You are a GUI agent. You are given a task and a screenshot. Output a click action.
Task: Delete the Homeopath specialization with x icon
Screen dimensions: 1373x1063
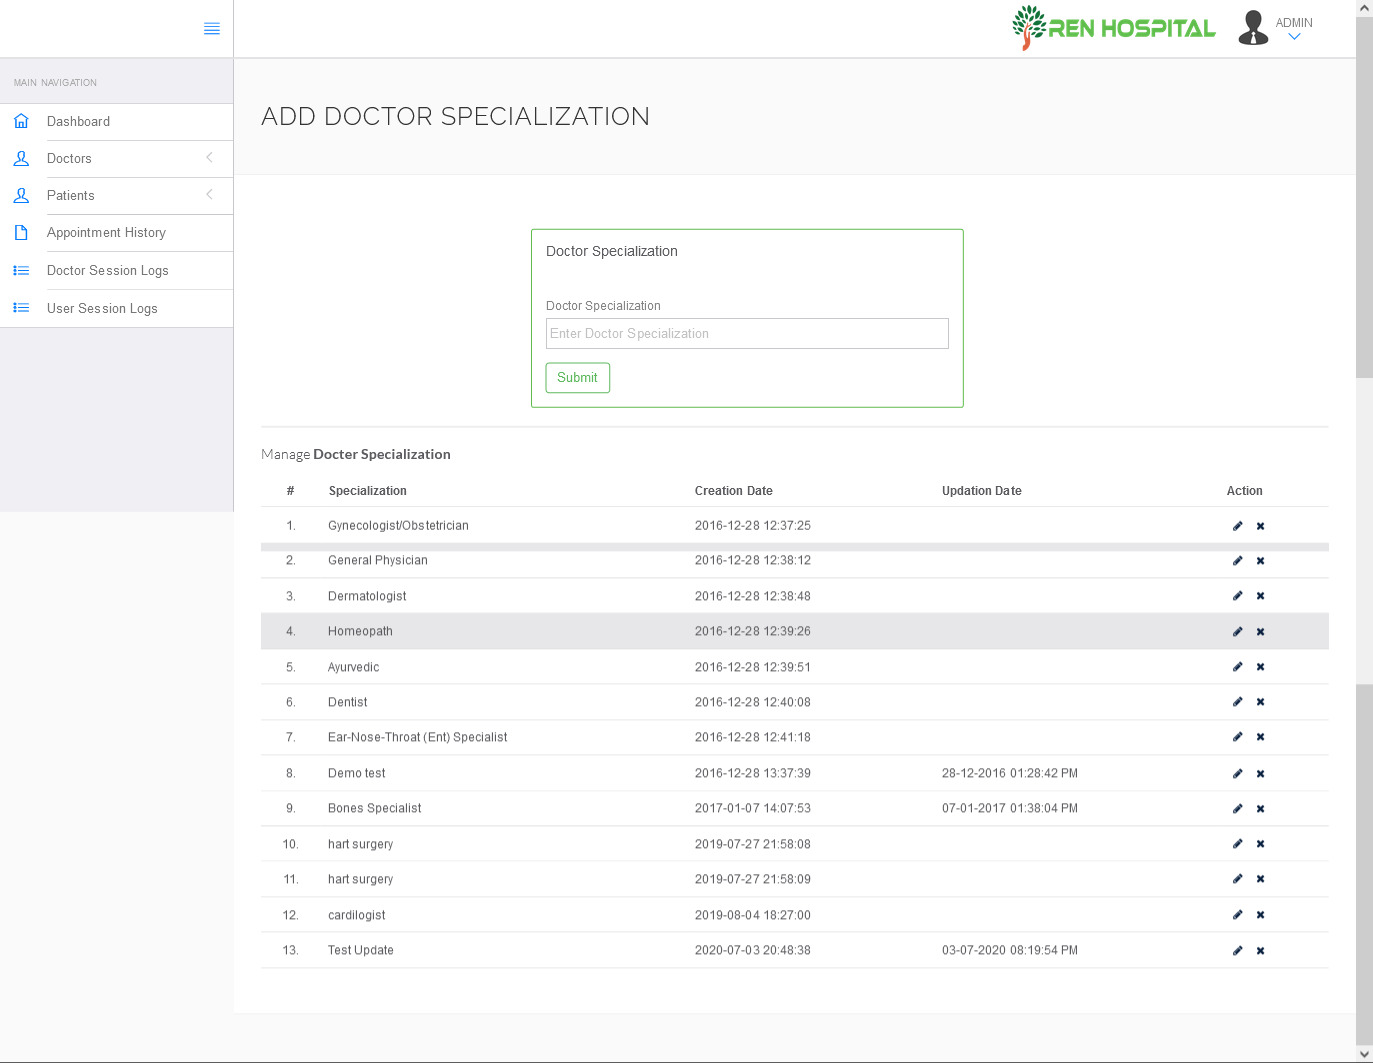[1260, 631]
